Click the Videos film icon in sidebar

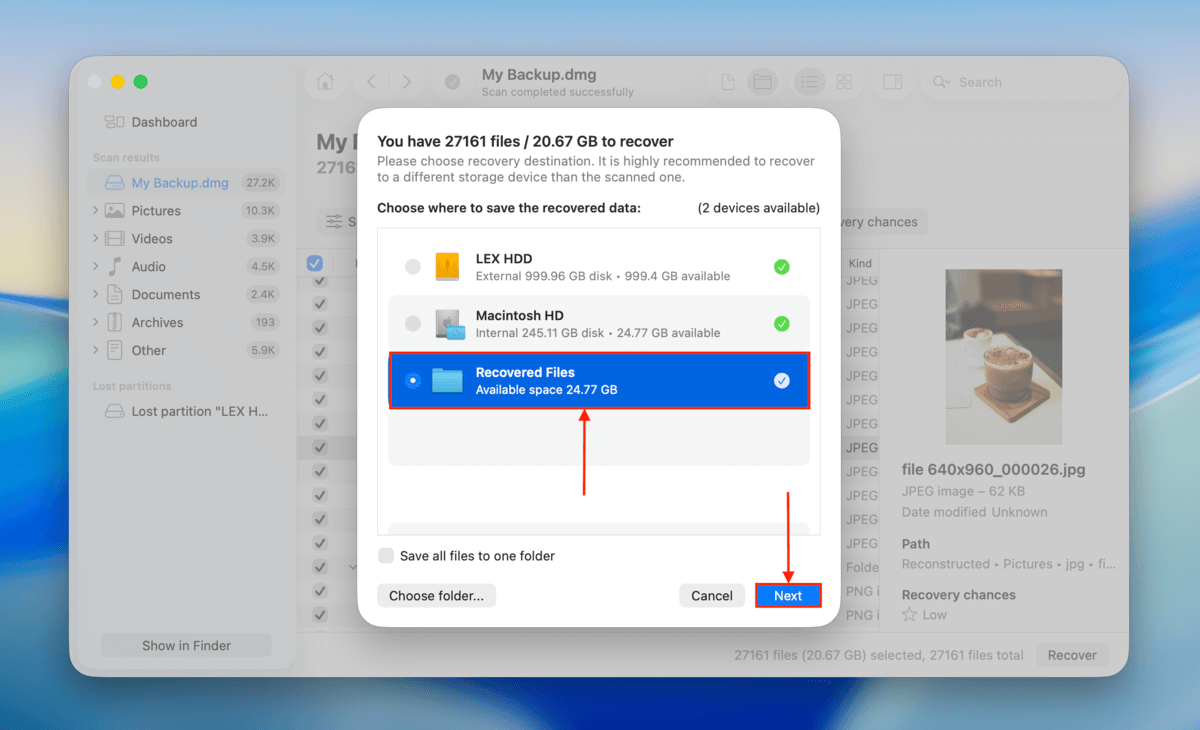[x=115, y=239]
